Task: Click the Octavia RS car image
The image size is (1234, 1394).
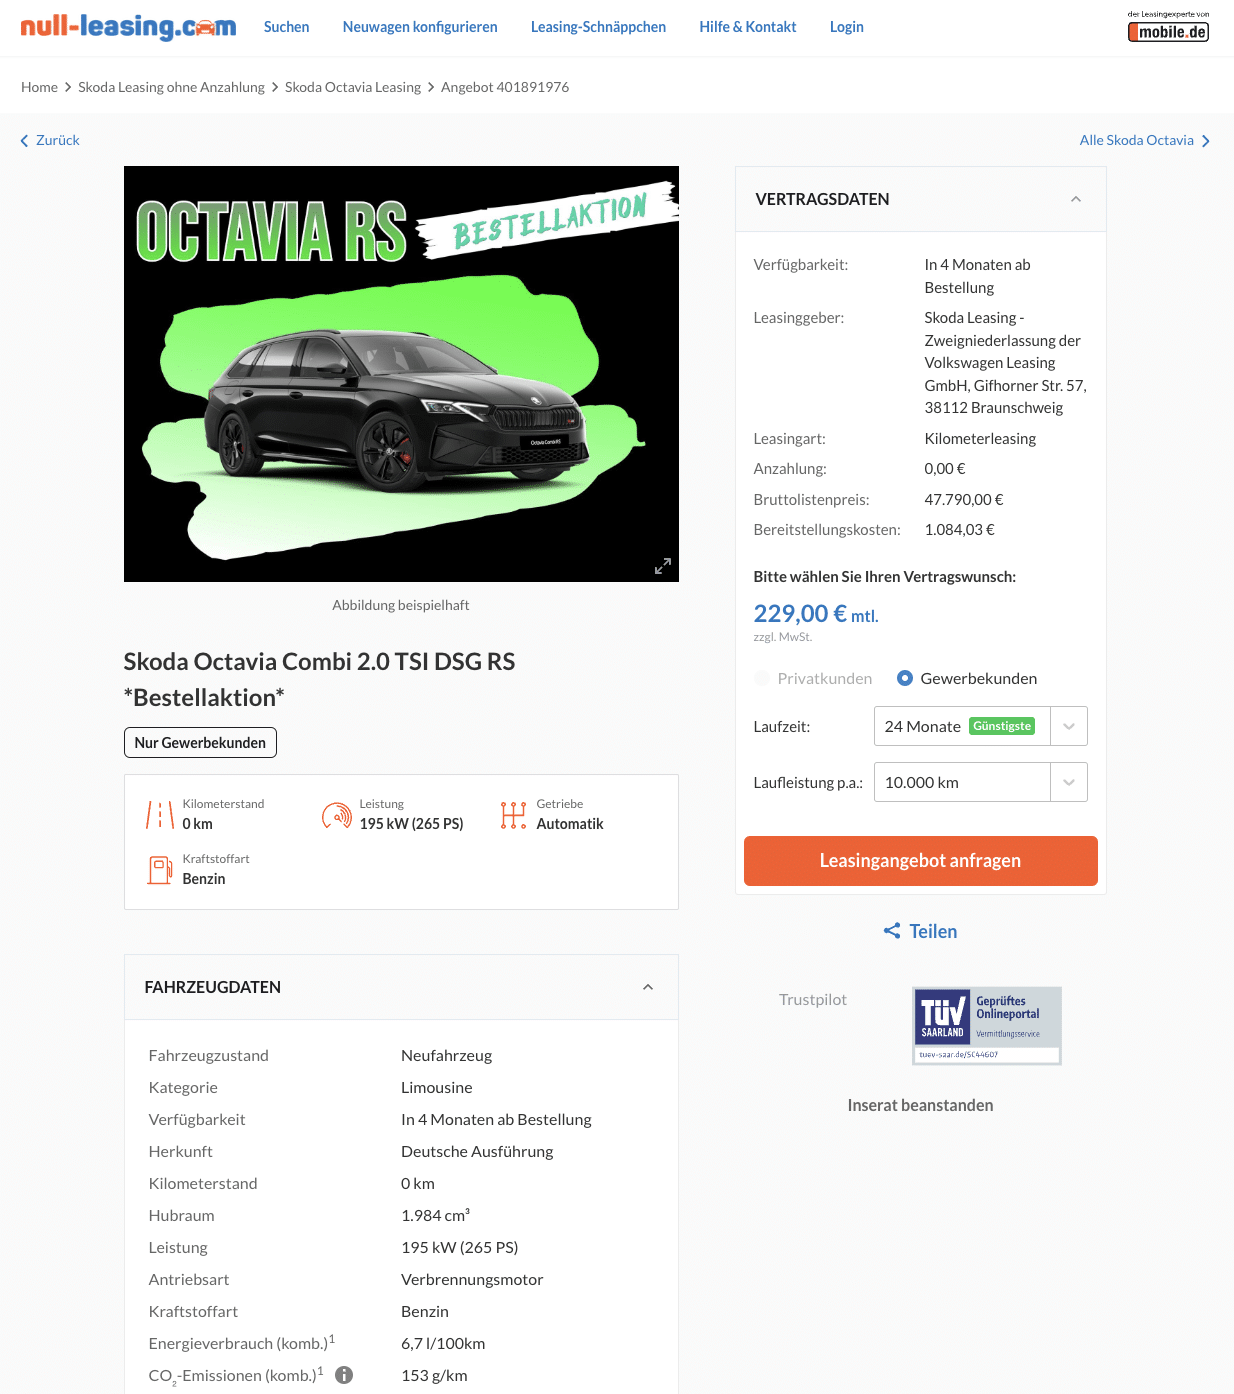Action: 401,374
